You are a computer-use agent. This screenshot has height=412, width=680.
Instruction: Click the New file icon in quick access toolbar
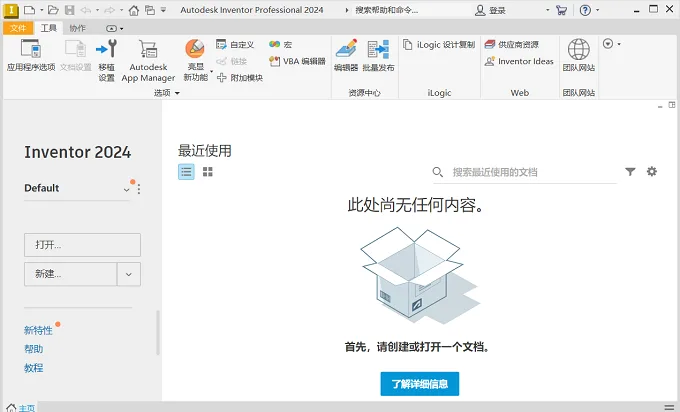tap(29, 10)
